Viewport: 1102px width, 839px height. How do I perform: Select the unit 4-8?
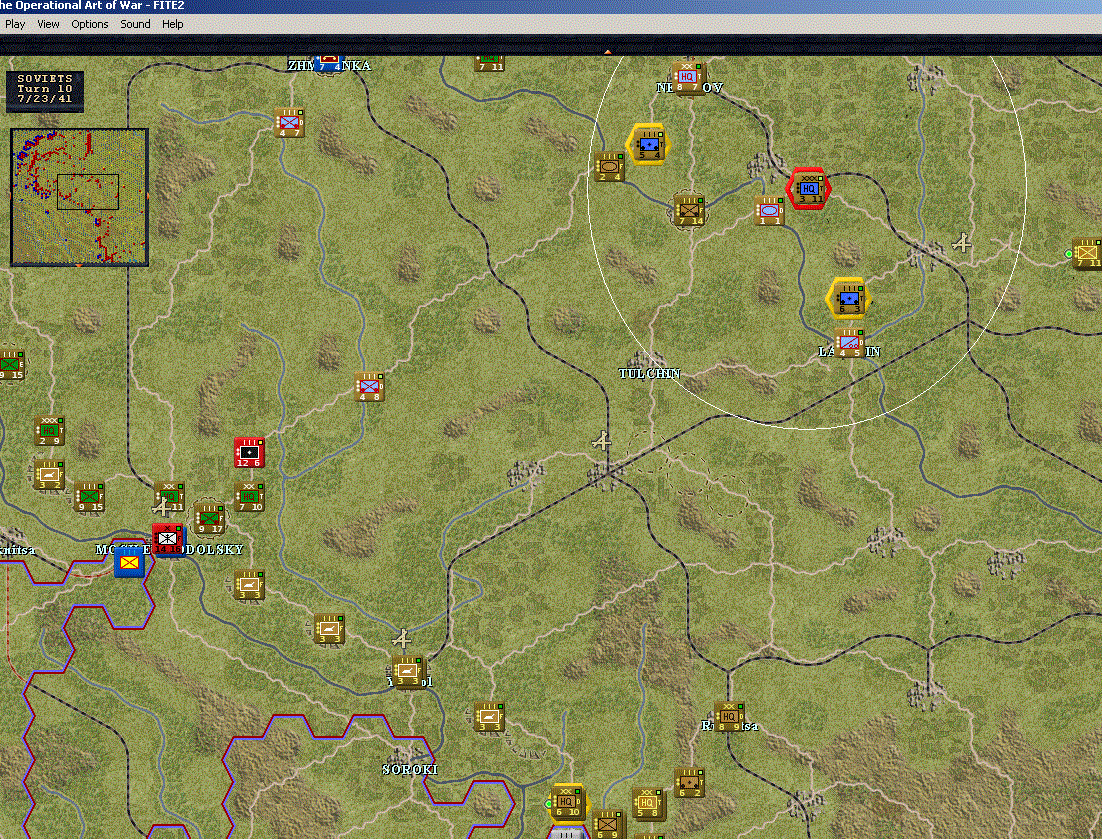click(369, 386)
